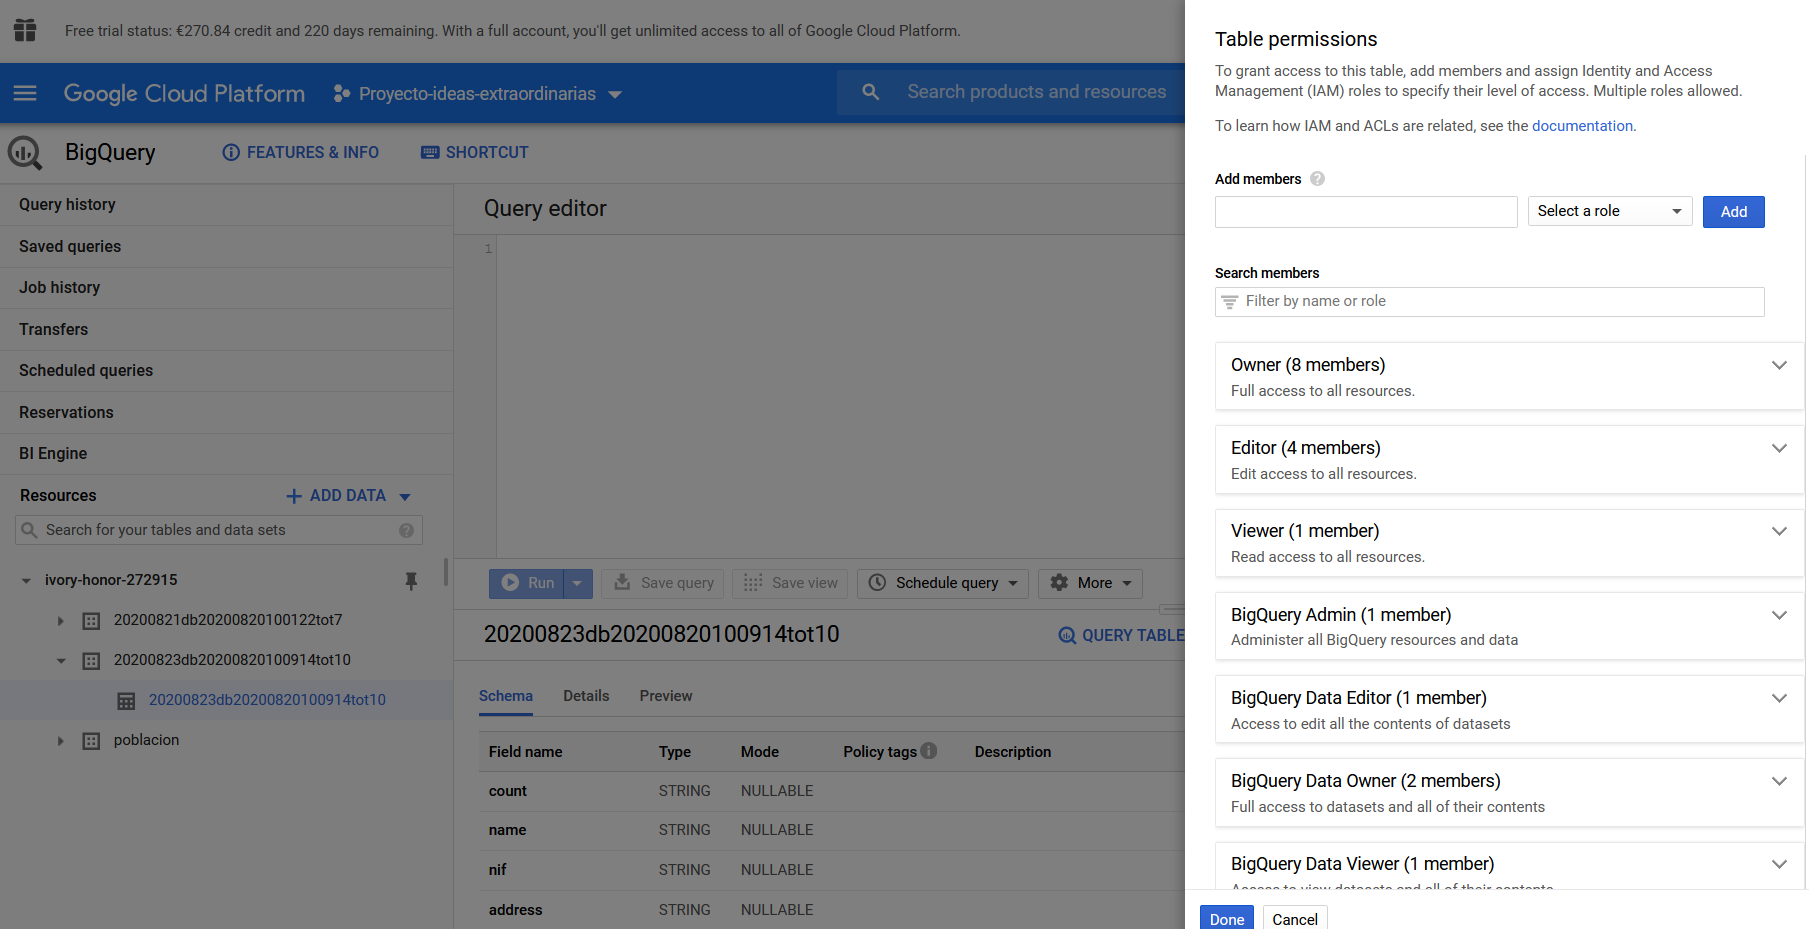This screenshot has width=1809, height=929.
Task: Open the hamburger navigation menu
Action: pos(25,93)
